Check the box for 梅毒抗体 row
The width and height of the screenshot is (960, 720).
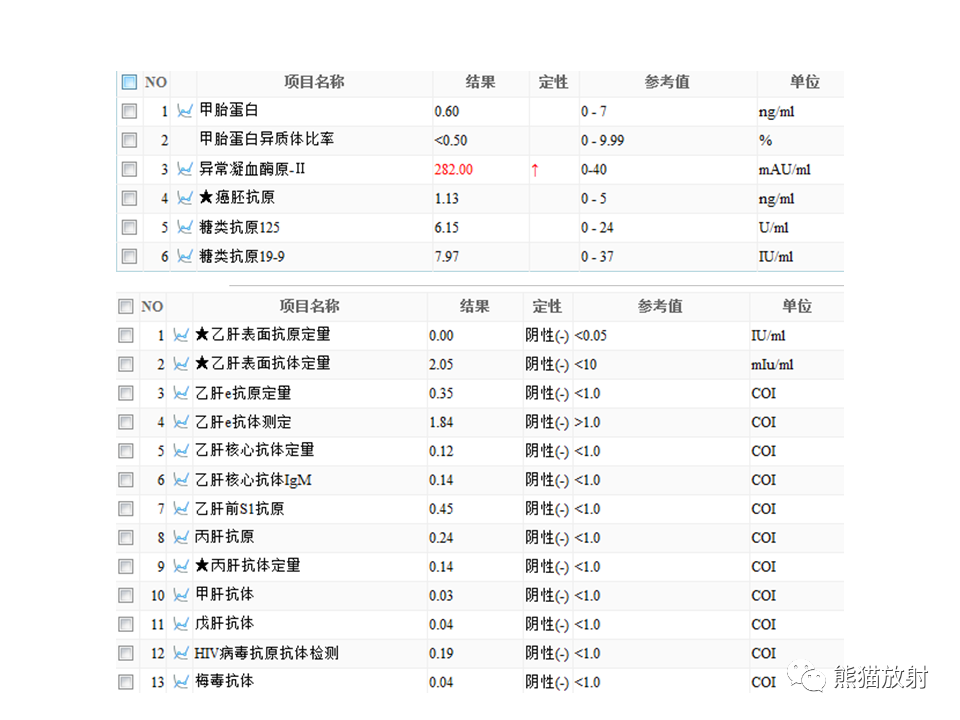click(x=126, y=681)
